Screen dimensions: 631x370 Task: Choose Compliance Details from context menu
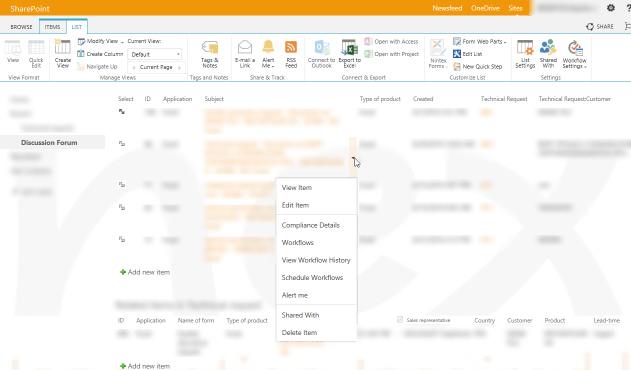click(x=311, y=225)
